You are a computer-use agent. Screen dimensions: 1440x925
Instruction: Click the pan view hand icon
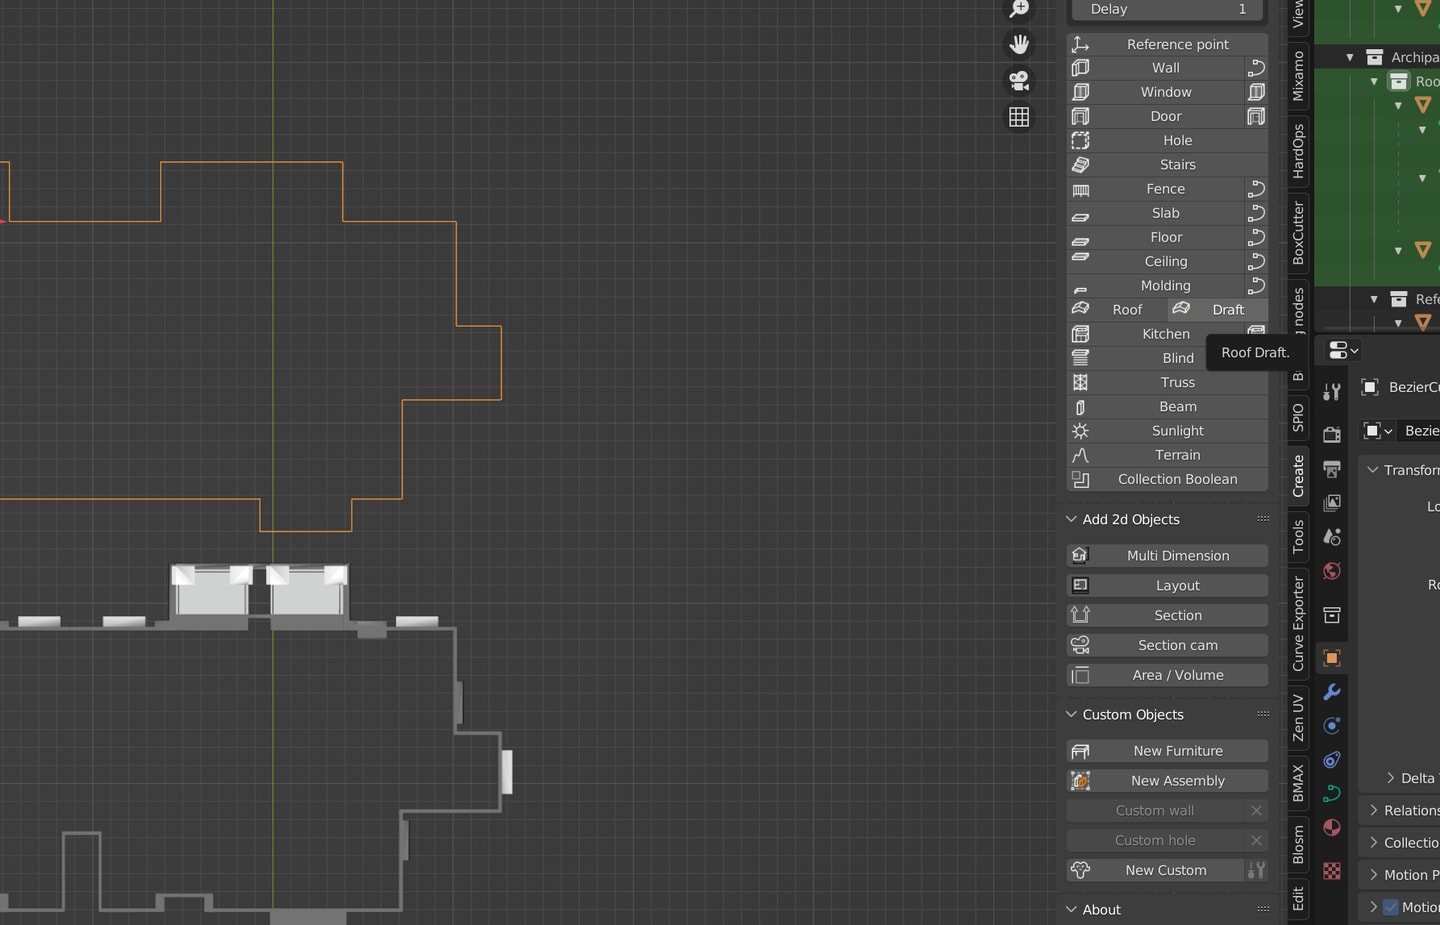click(x=1019, y=44)
